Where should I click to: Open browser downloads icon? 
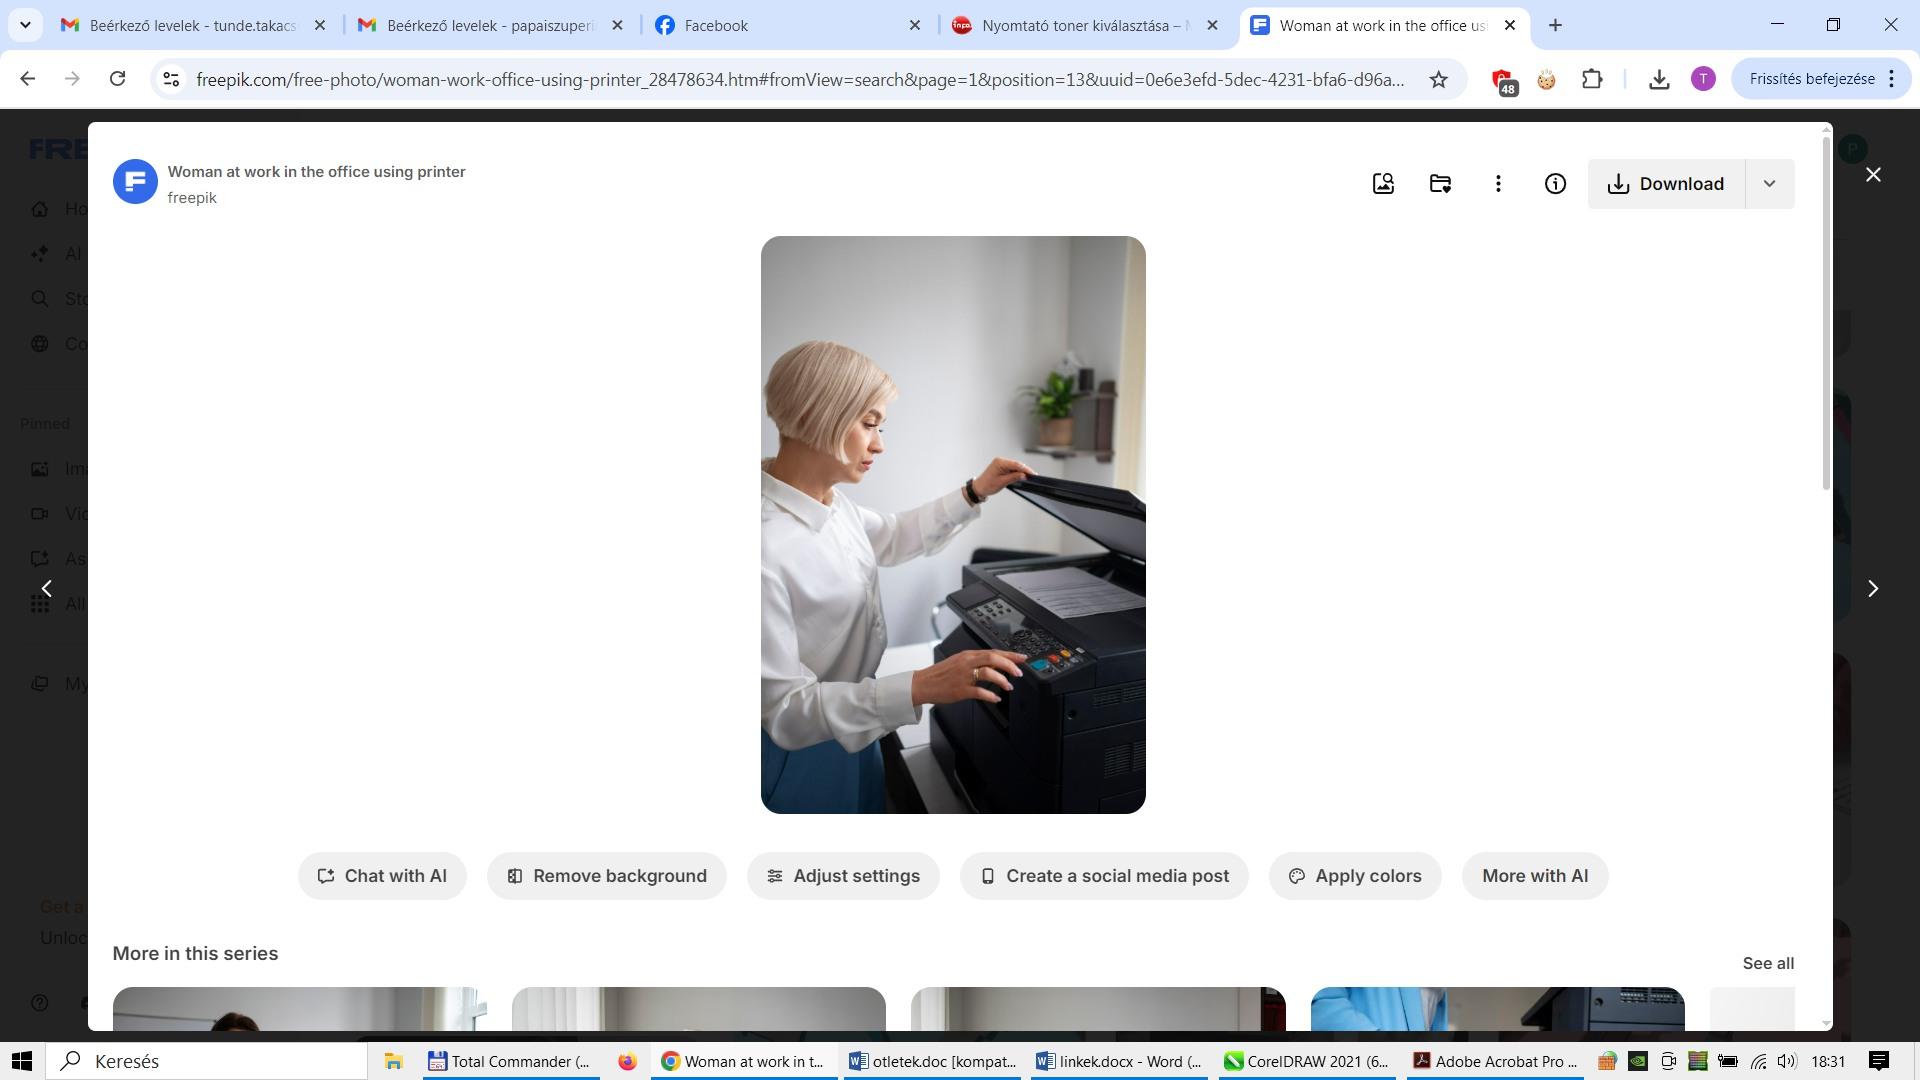1659,79
